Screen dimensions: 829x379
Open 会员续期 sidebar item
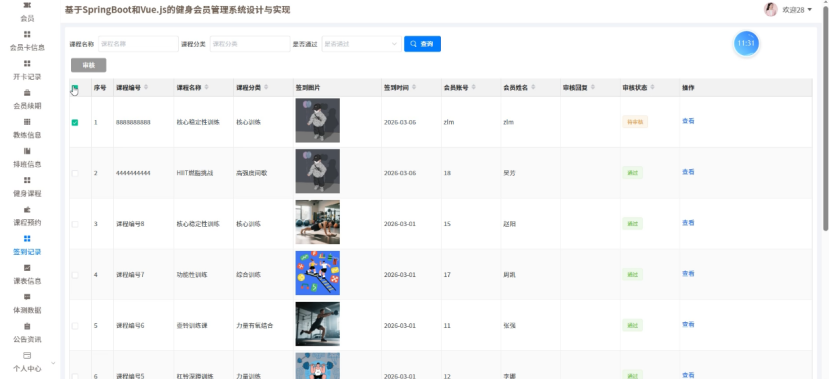point(27,99)
